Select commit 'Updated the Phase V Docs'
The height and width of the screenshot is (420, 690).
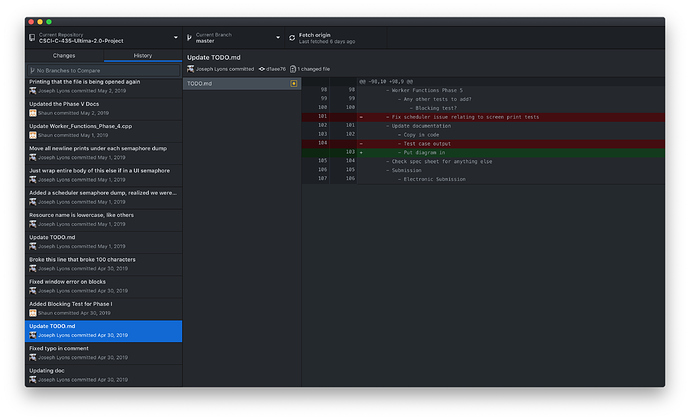point(104,109)
